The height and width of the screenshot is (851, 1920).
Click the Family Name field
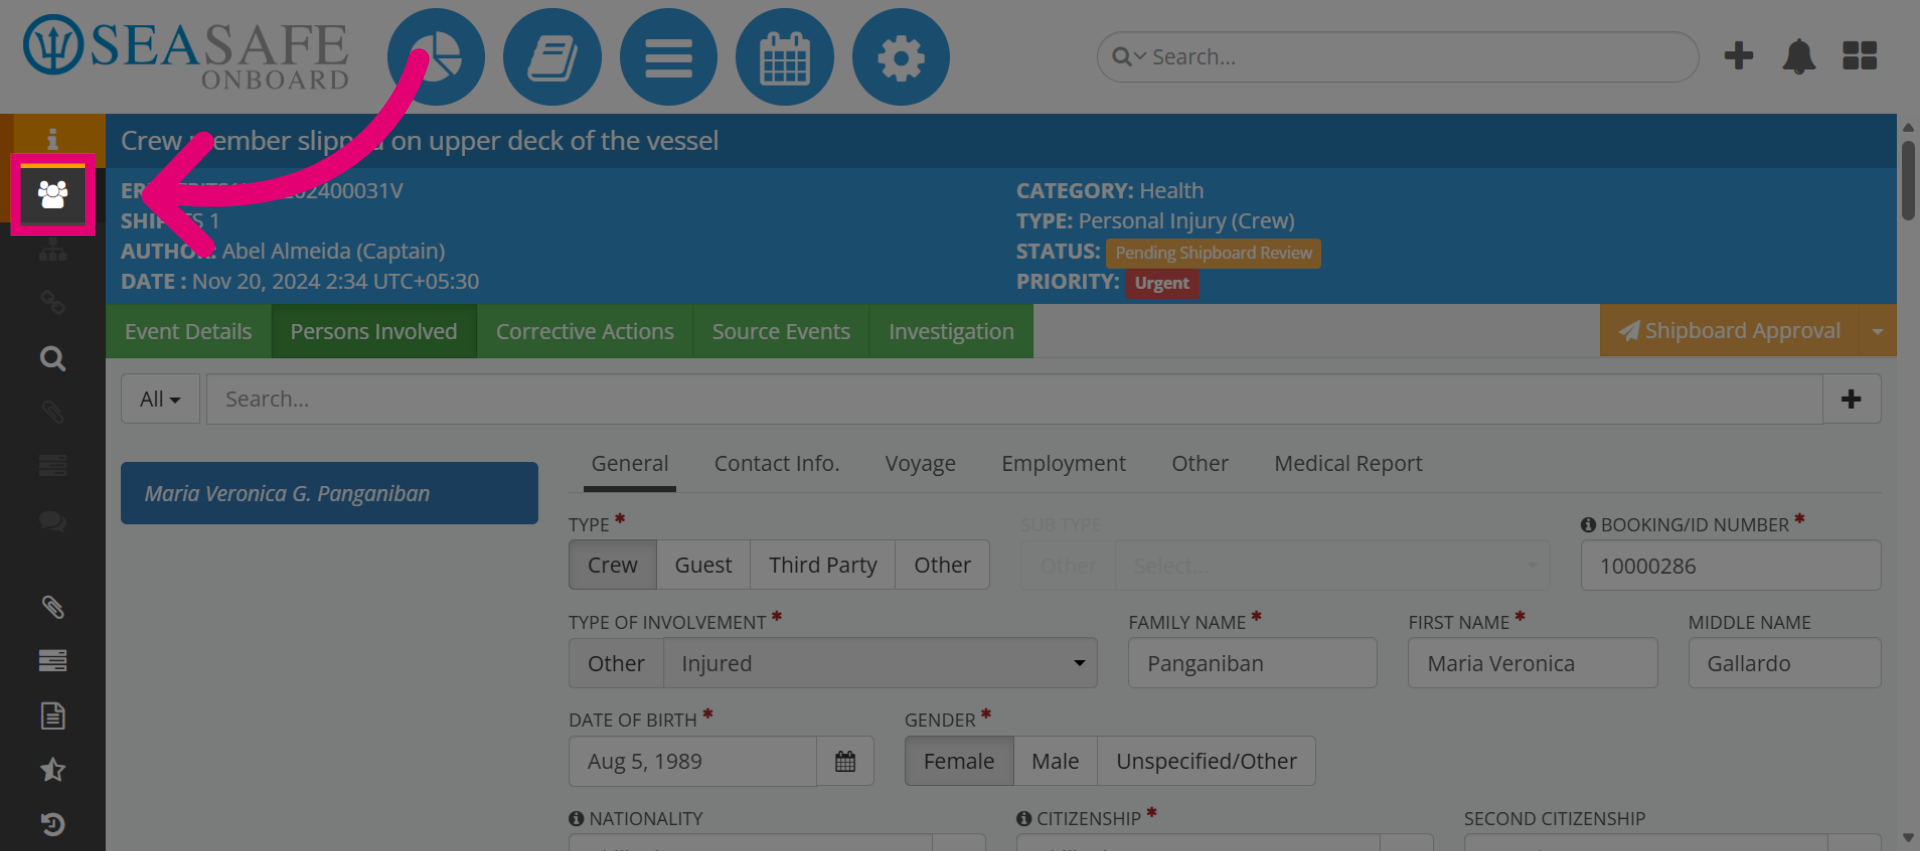point(1252,663)
